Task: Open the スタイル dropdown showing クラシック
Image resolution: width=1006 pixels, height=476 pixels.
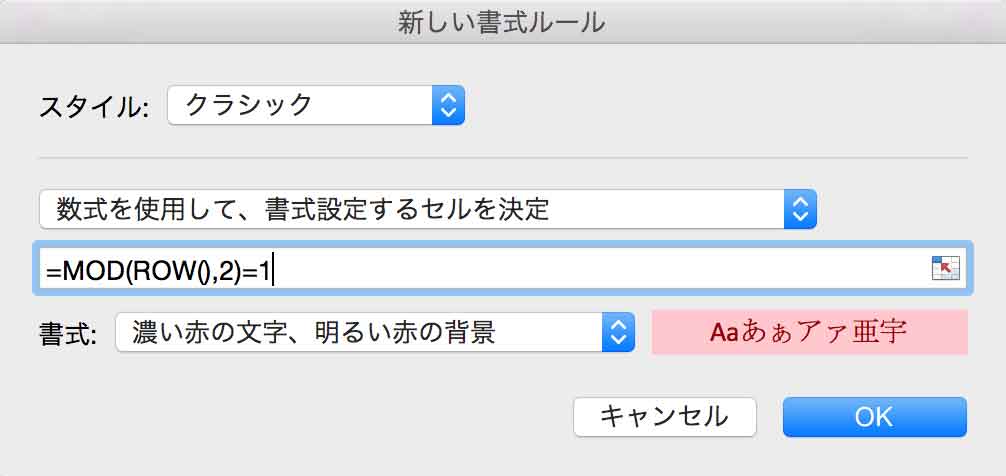Action: 315,104
